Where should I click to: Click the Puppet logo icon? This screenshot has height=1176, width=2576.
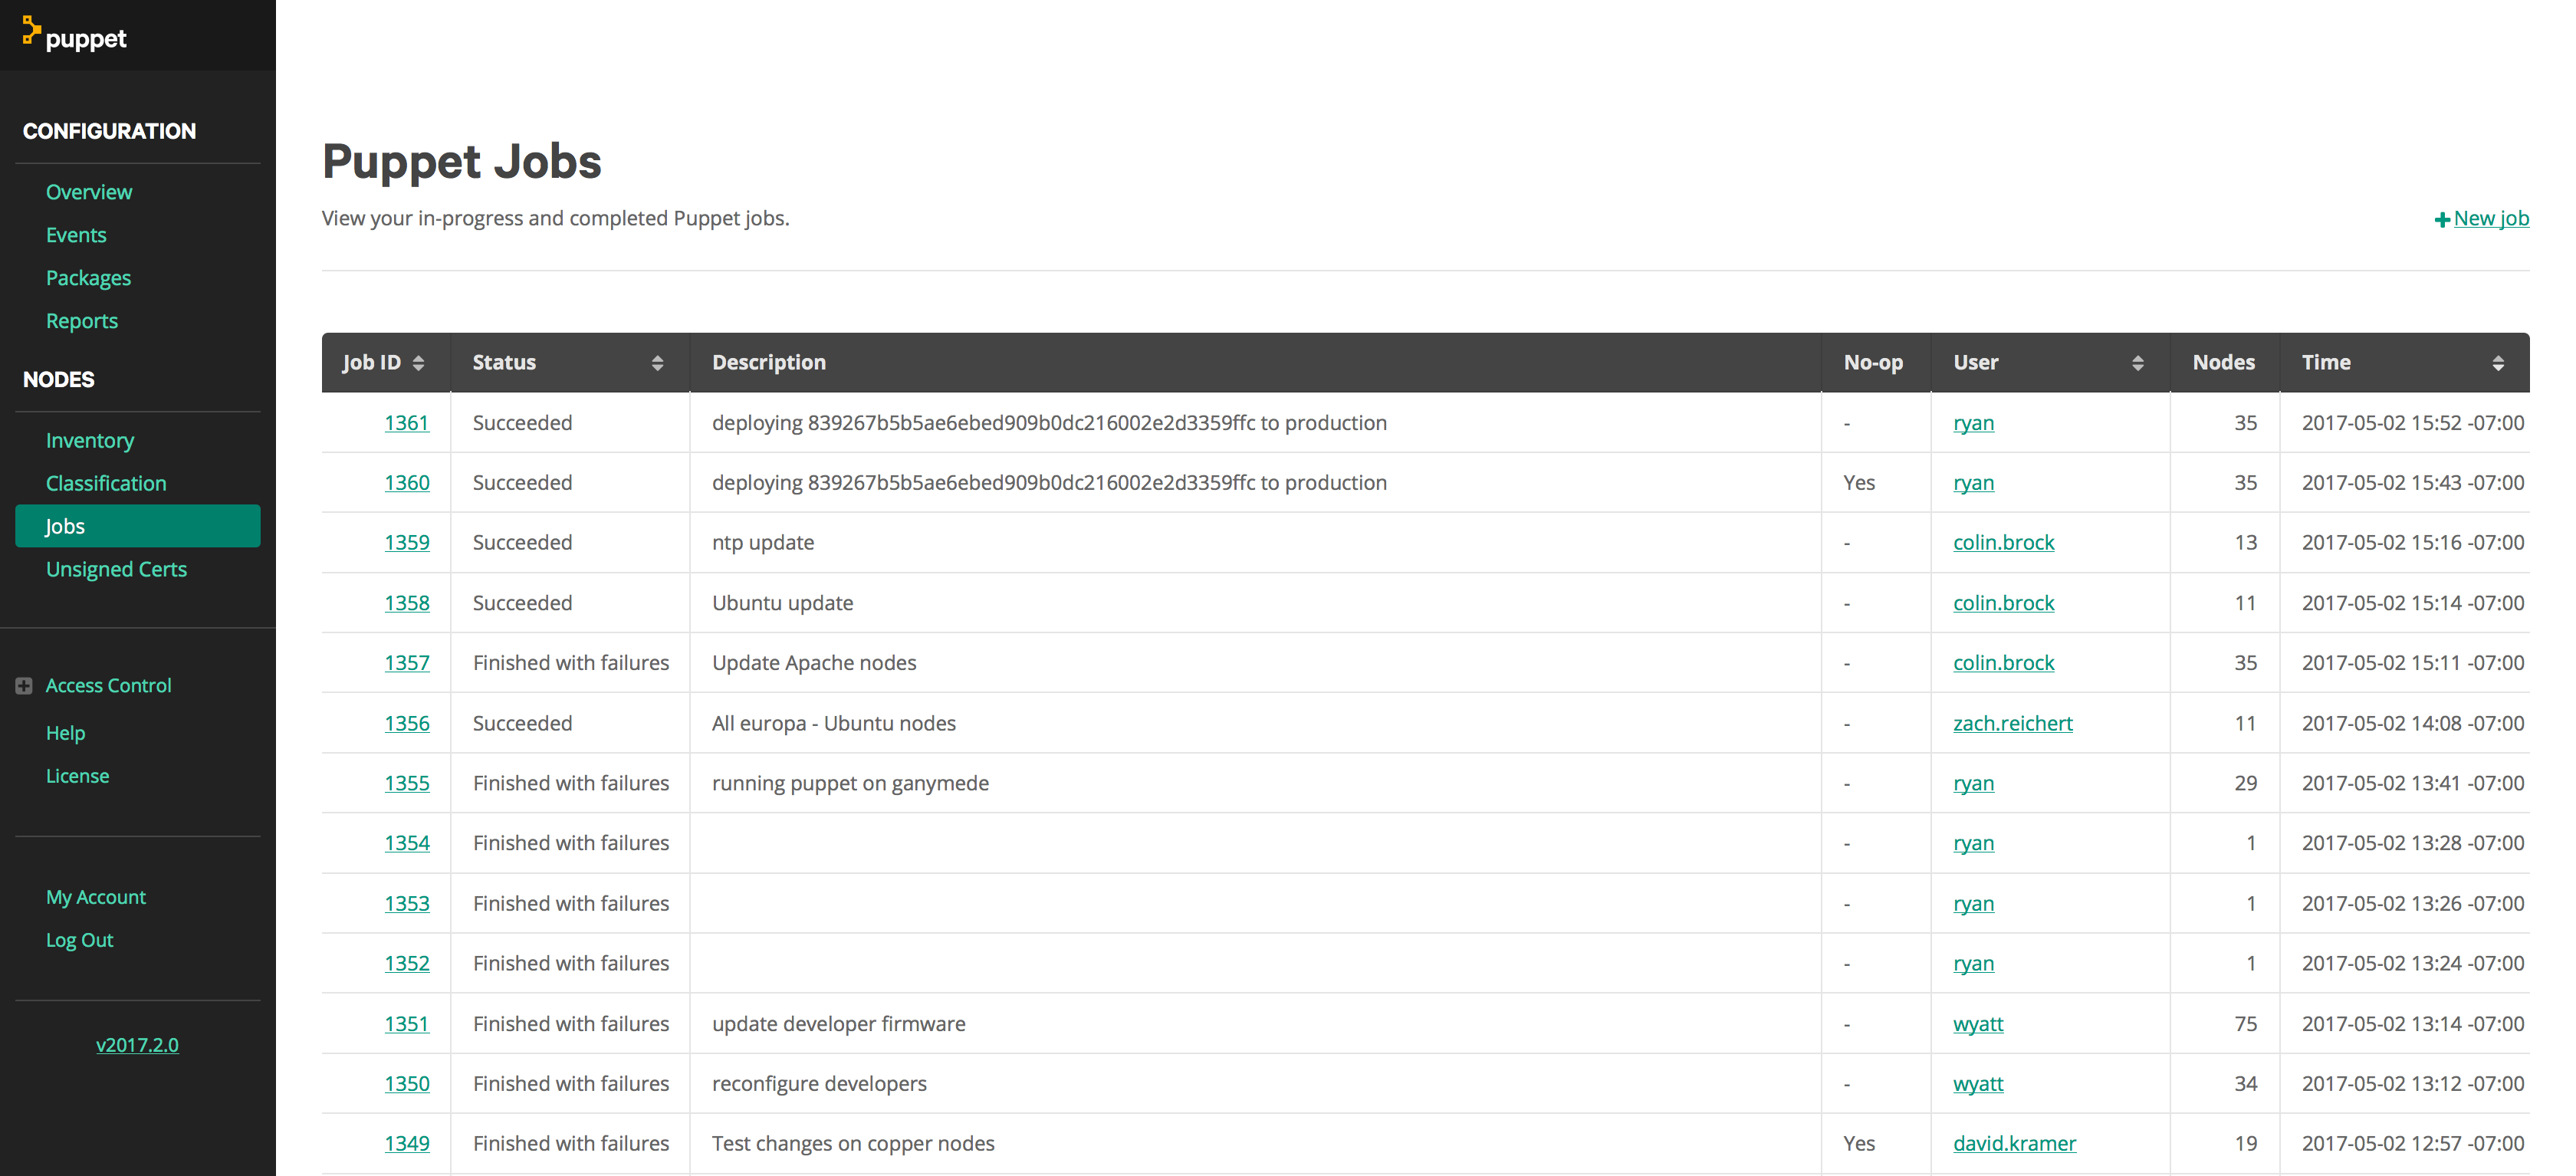31,31
